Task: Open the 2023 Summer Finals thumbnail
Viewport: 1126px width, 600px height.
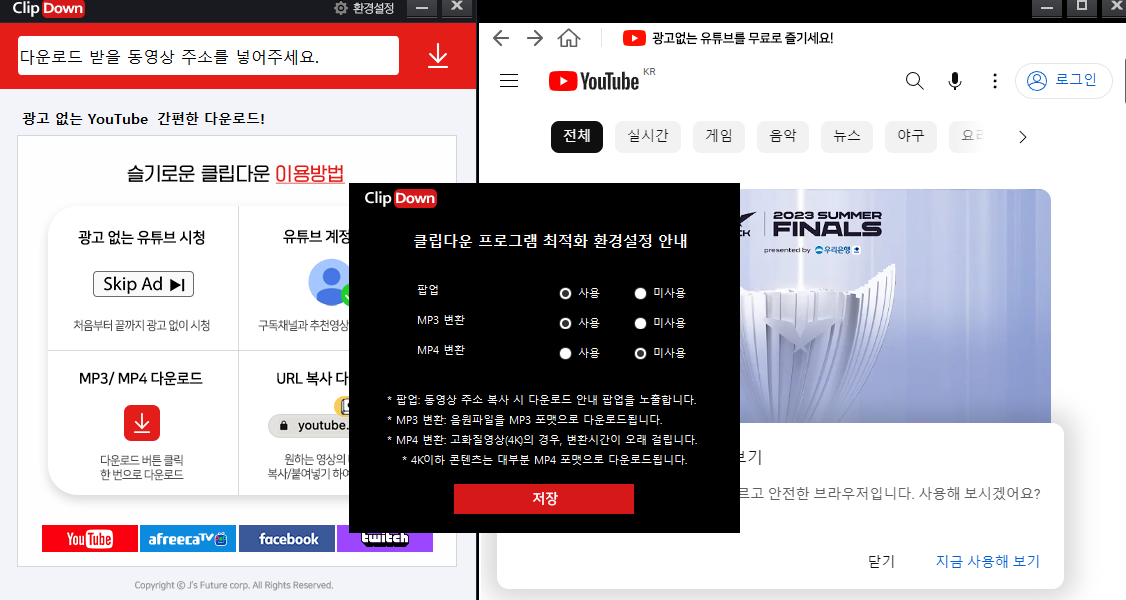Action: [x=895, y=305]
